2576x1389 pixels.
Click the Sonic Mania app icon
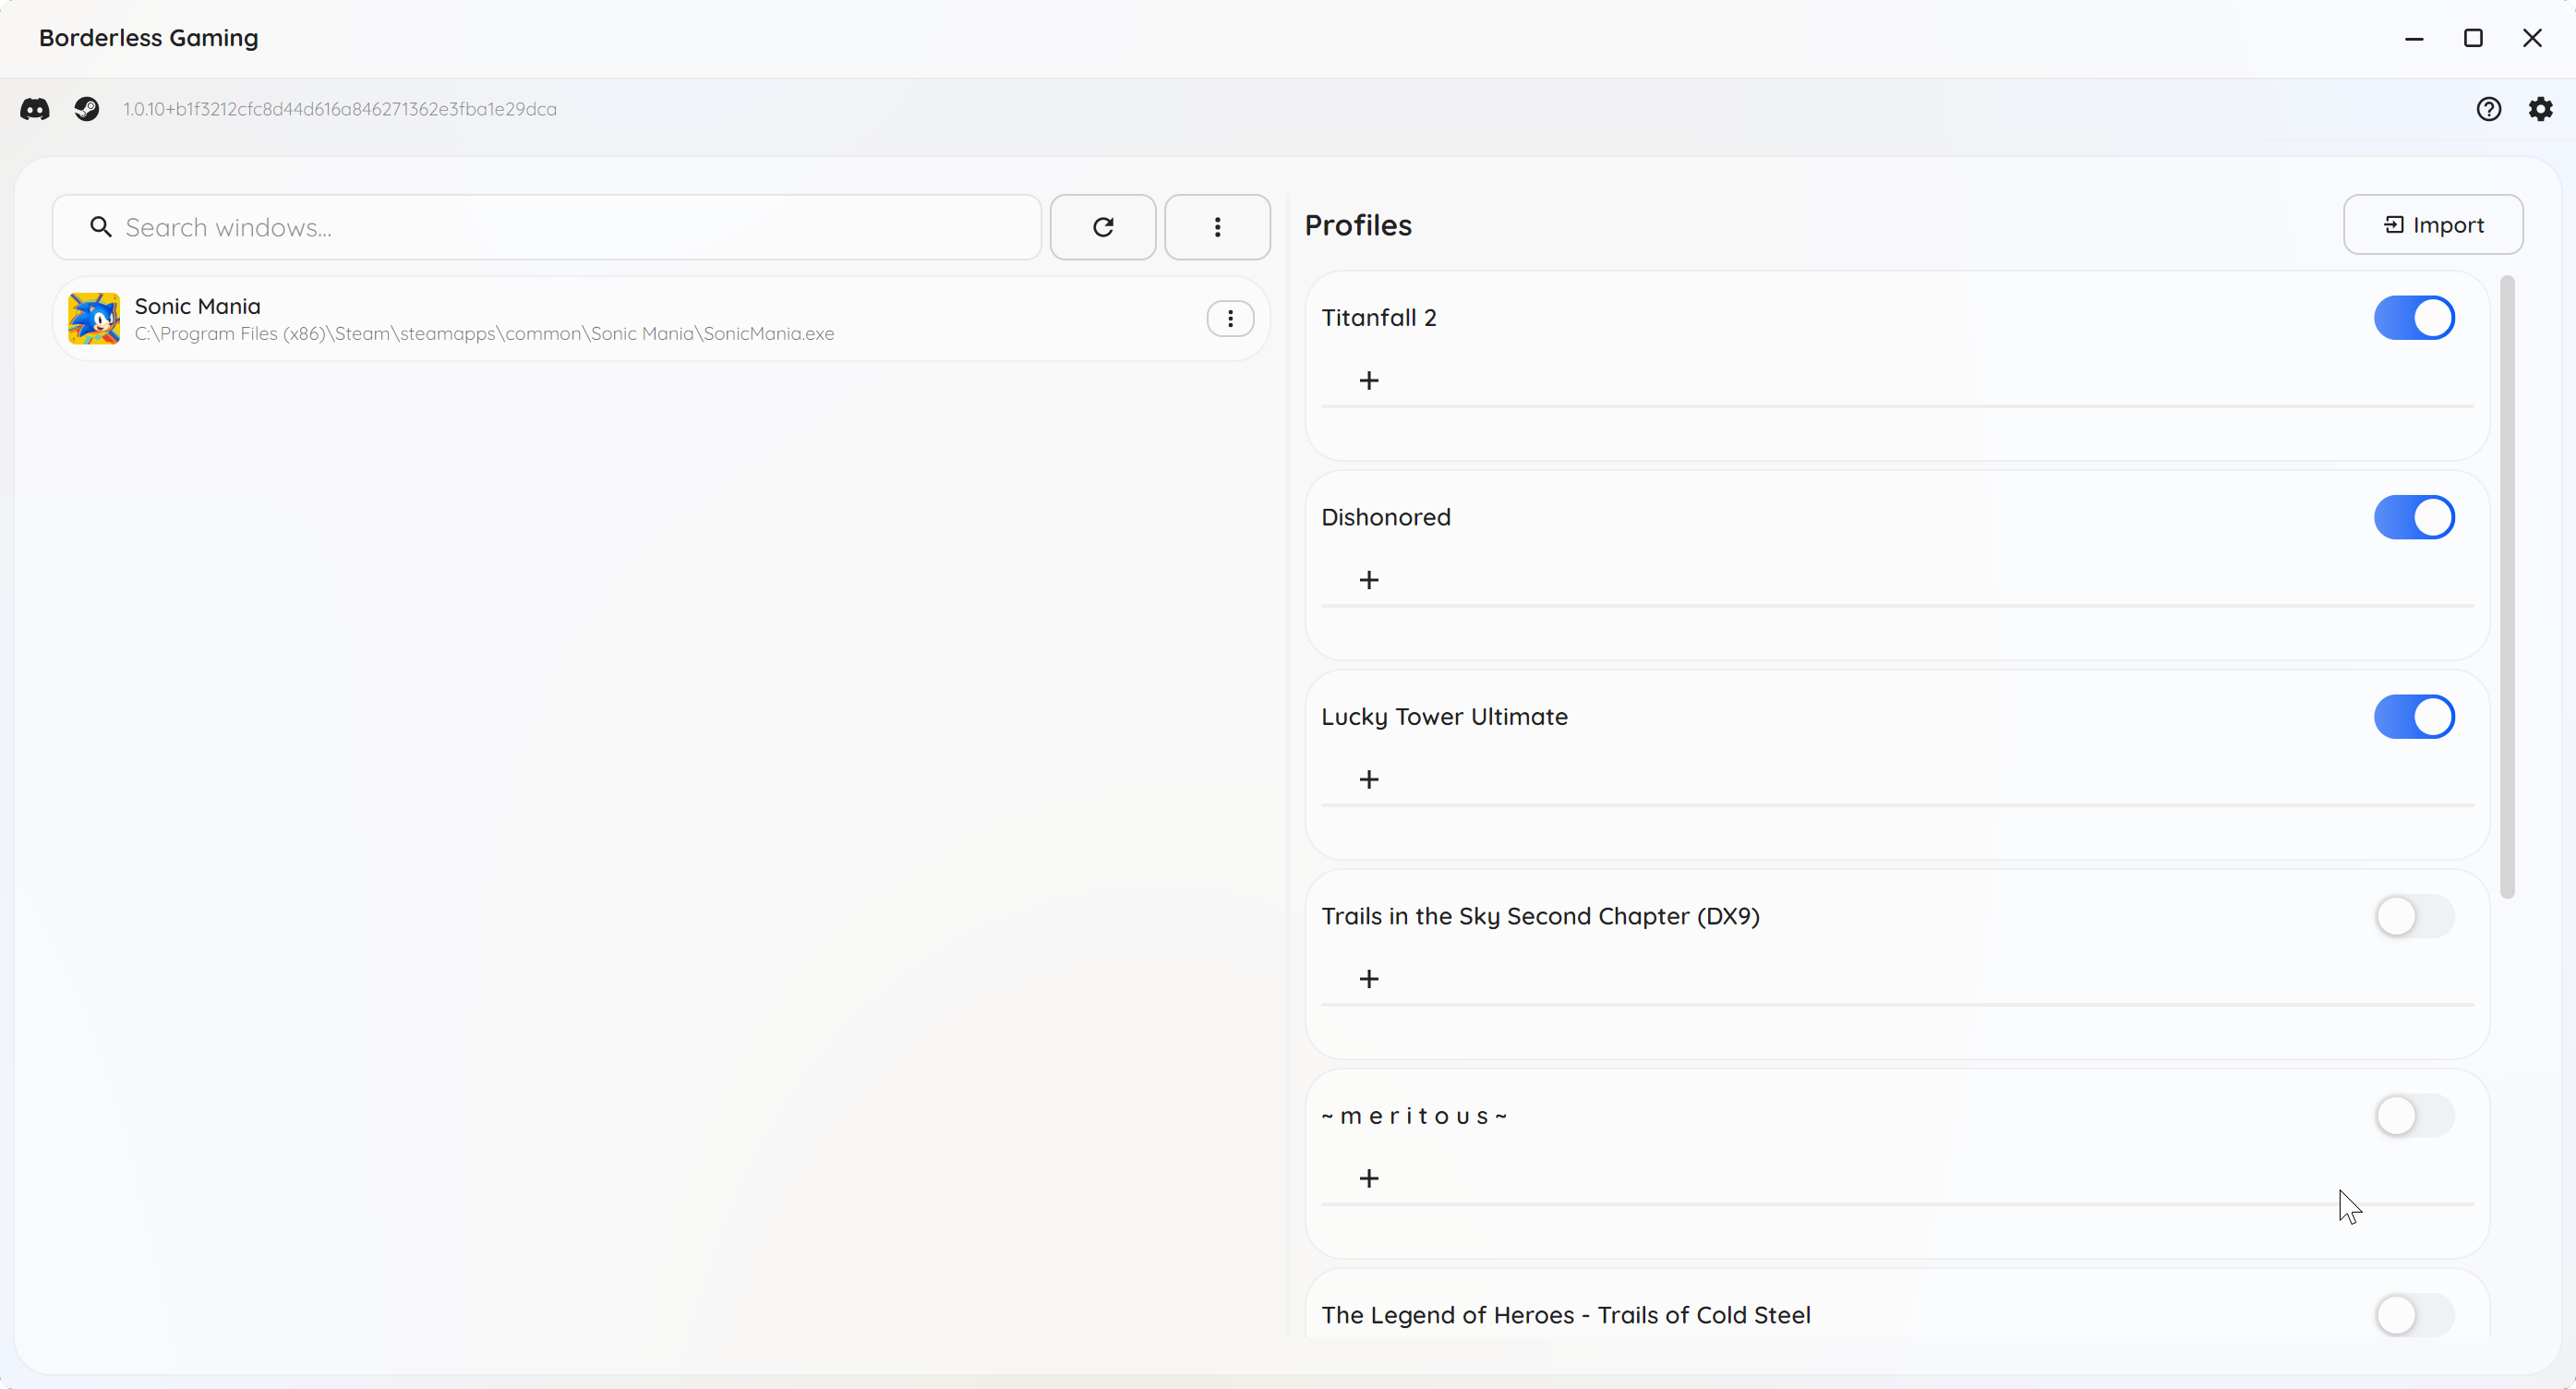point(94,319)
